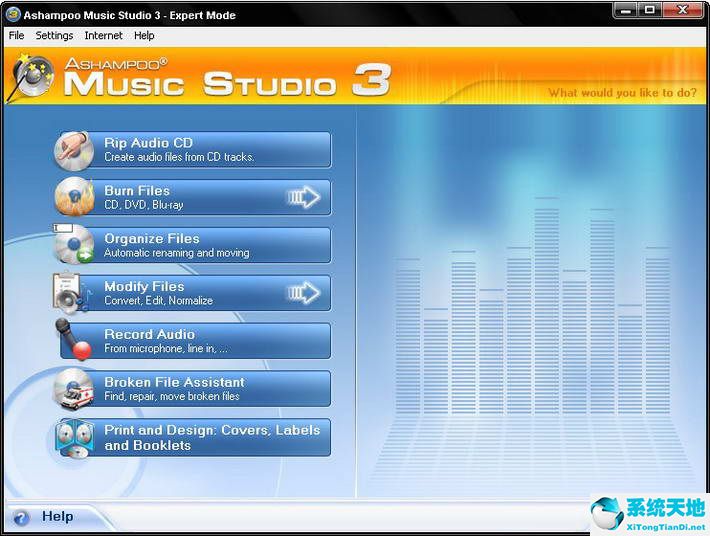Open the Settings menu
710x536 pixels.
pyautogui.click(x=54, y=35)
